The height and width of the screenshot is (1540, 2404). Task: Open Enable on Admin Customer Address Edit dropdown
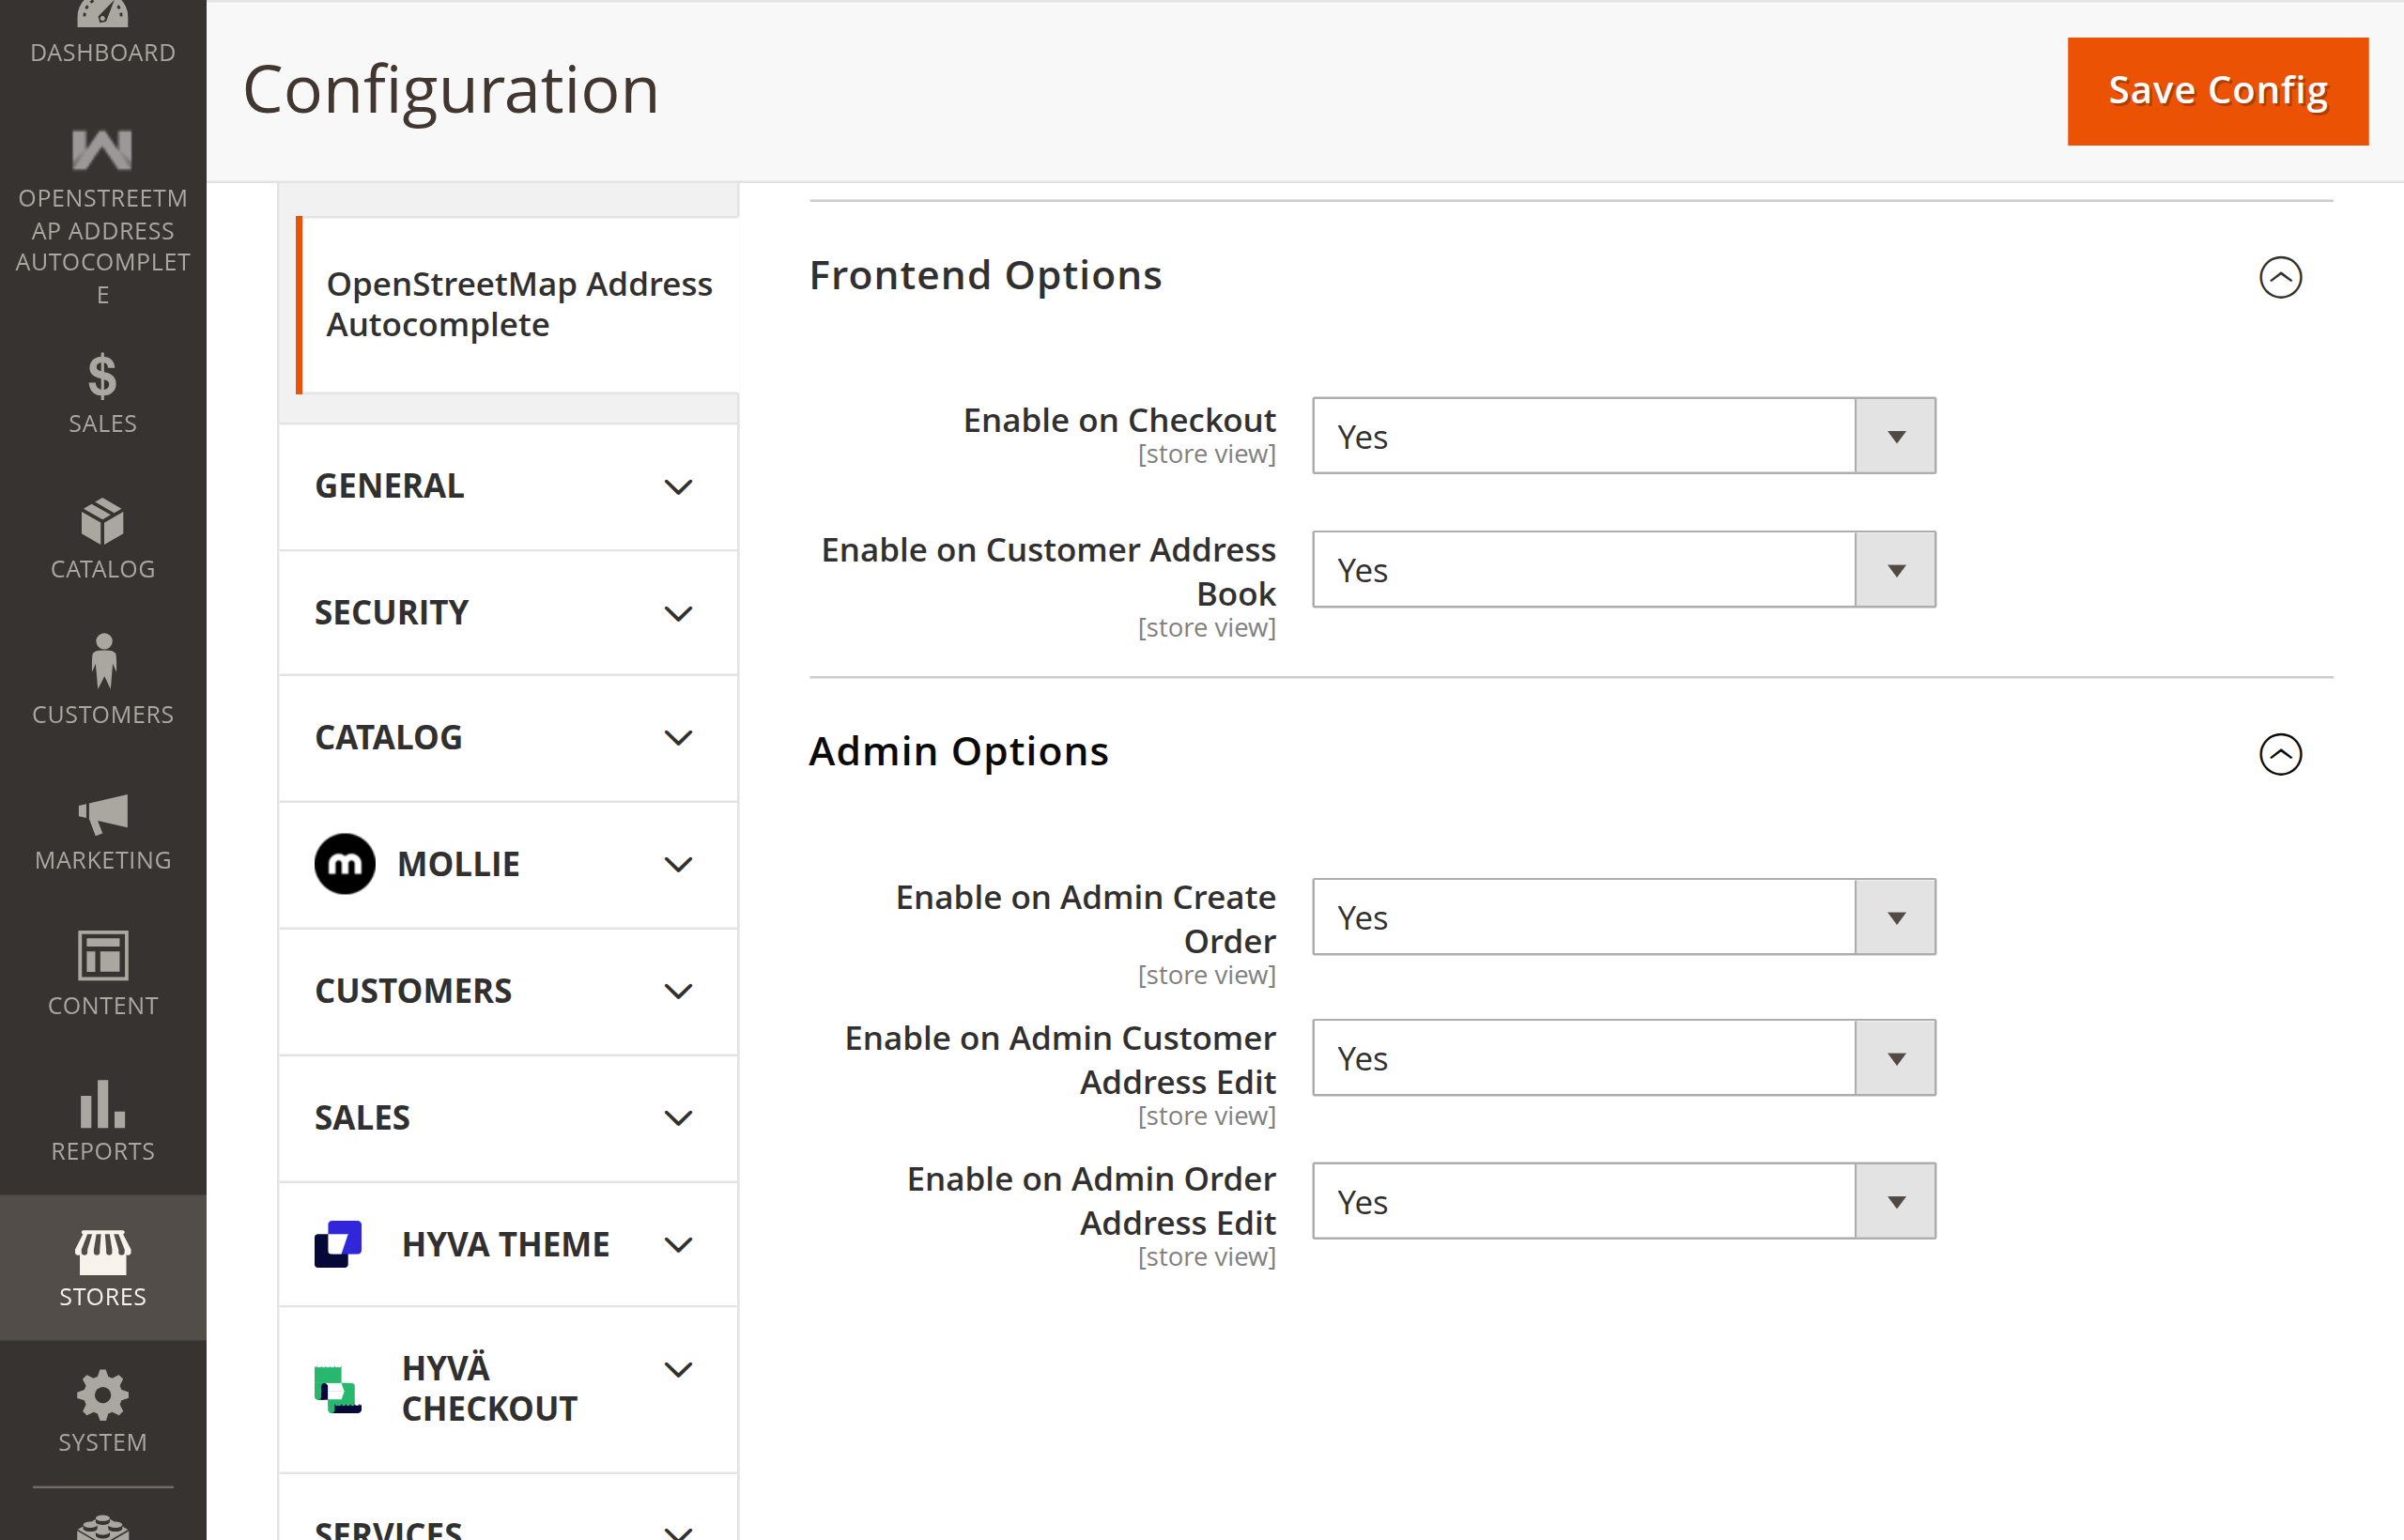click(1623, 1058)
